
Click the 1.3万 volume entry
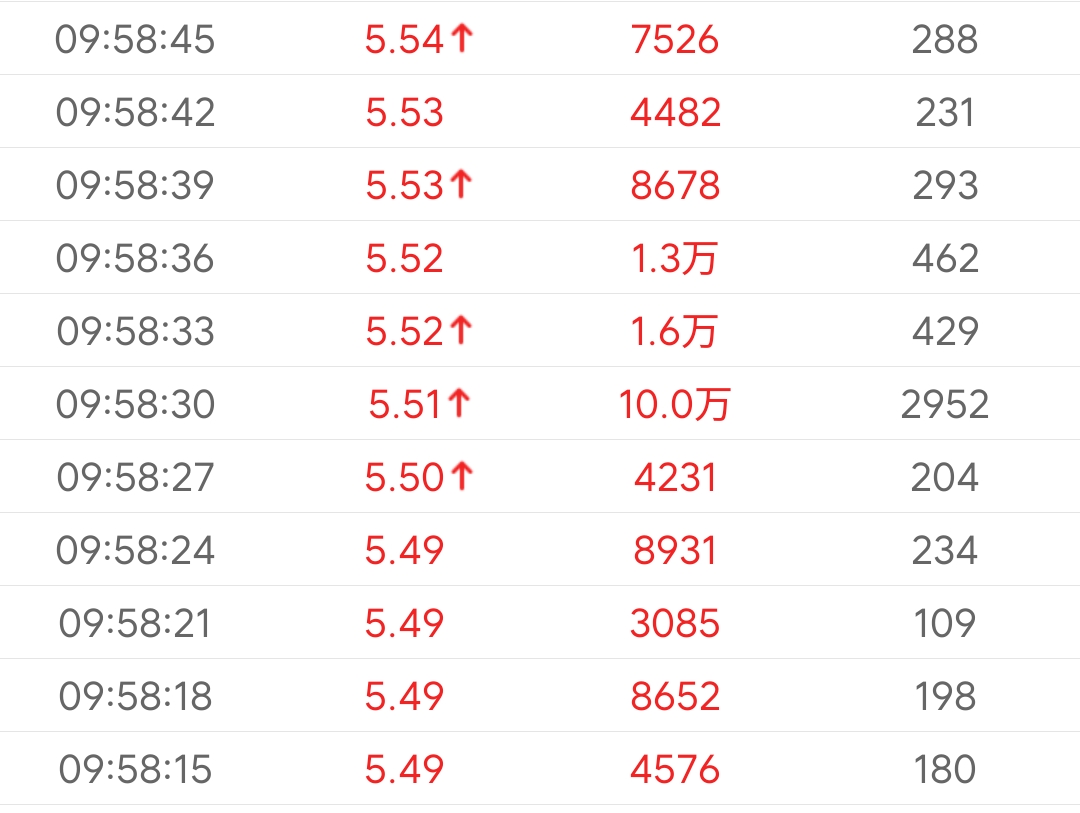[x=675, y=258]
